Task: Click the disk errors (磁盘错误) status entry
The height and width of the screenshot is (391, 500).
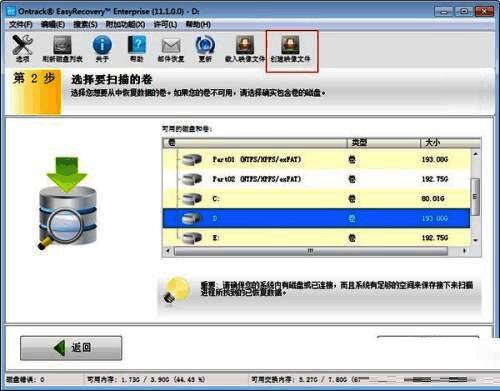Action: point(26,380)
